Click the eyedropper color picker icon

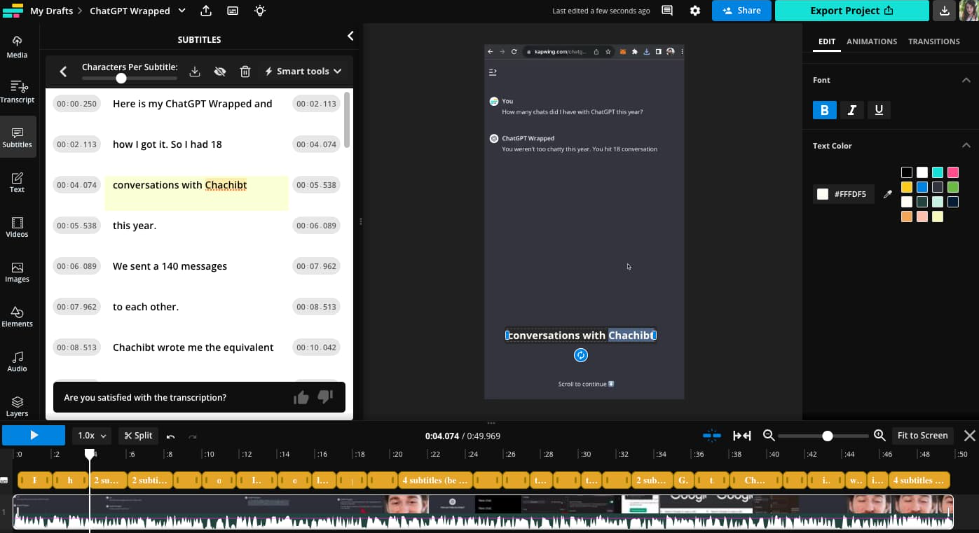coord(887,194)
